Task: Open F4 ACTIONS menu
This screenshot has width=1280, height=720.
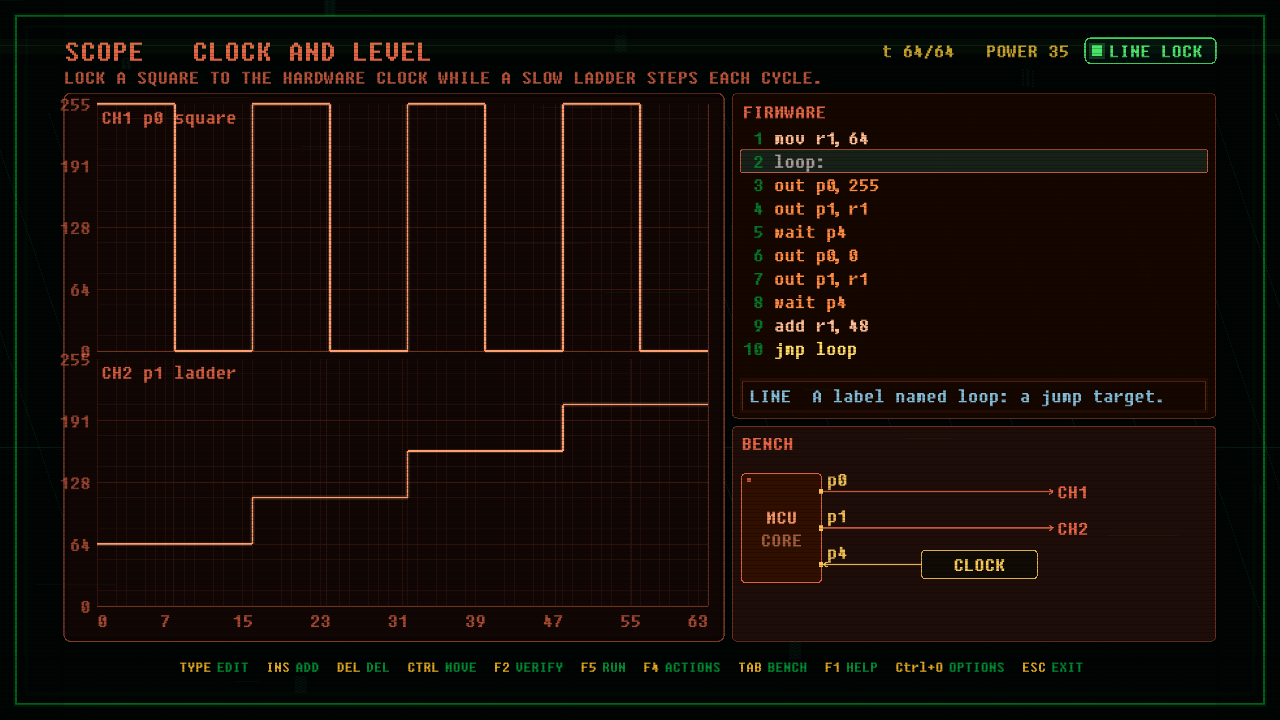Action: point(682,667)
